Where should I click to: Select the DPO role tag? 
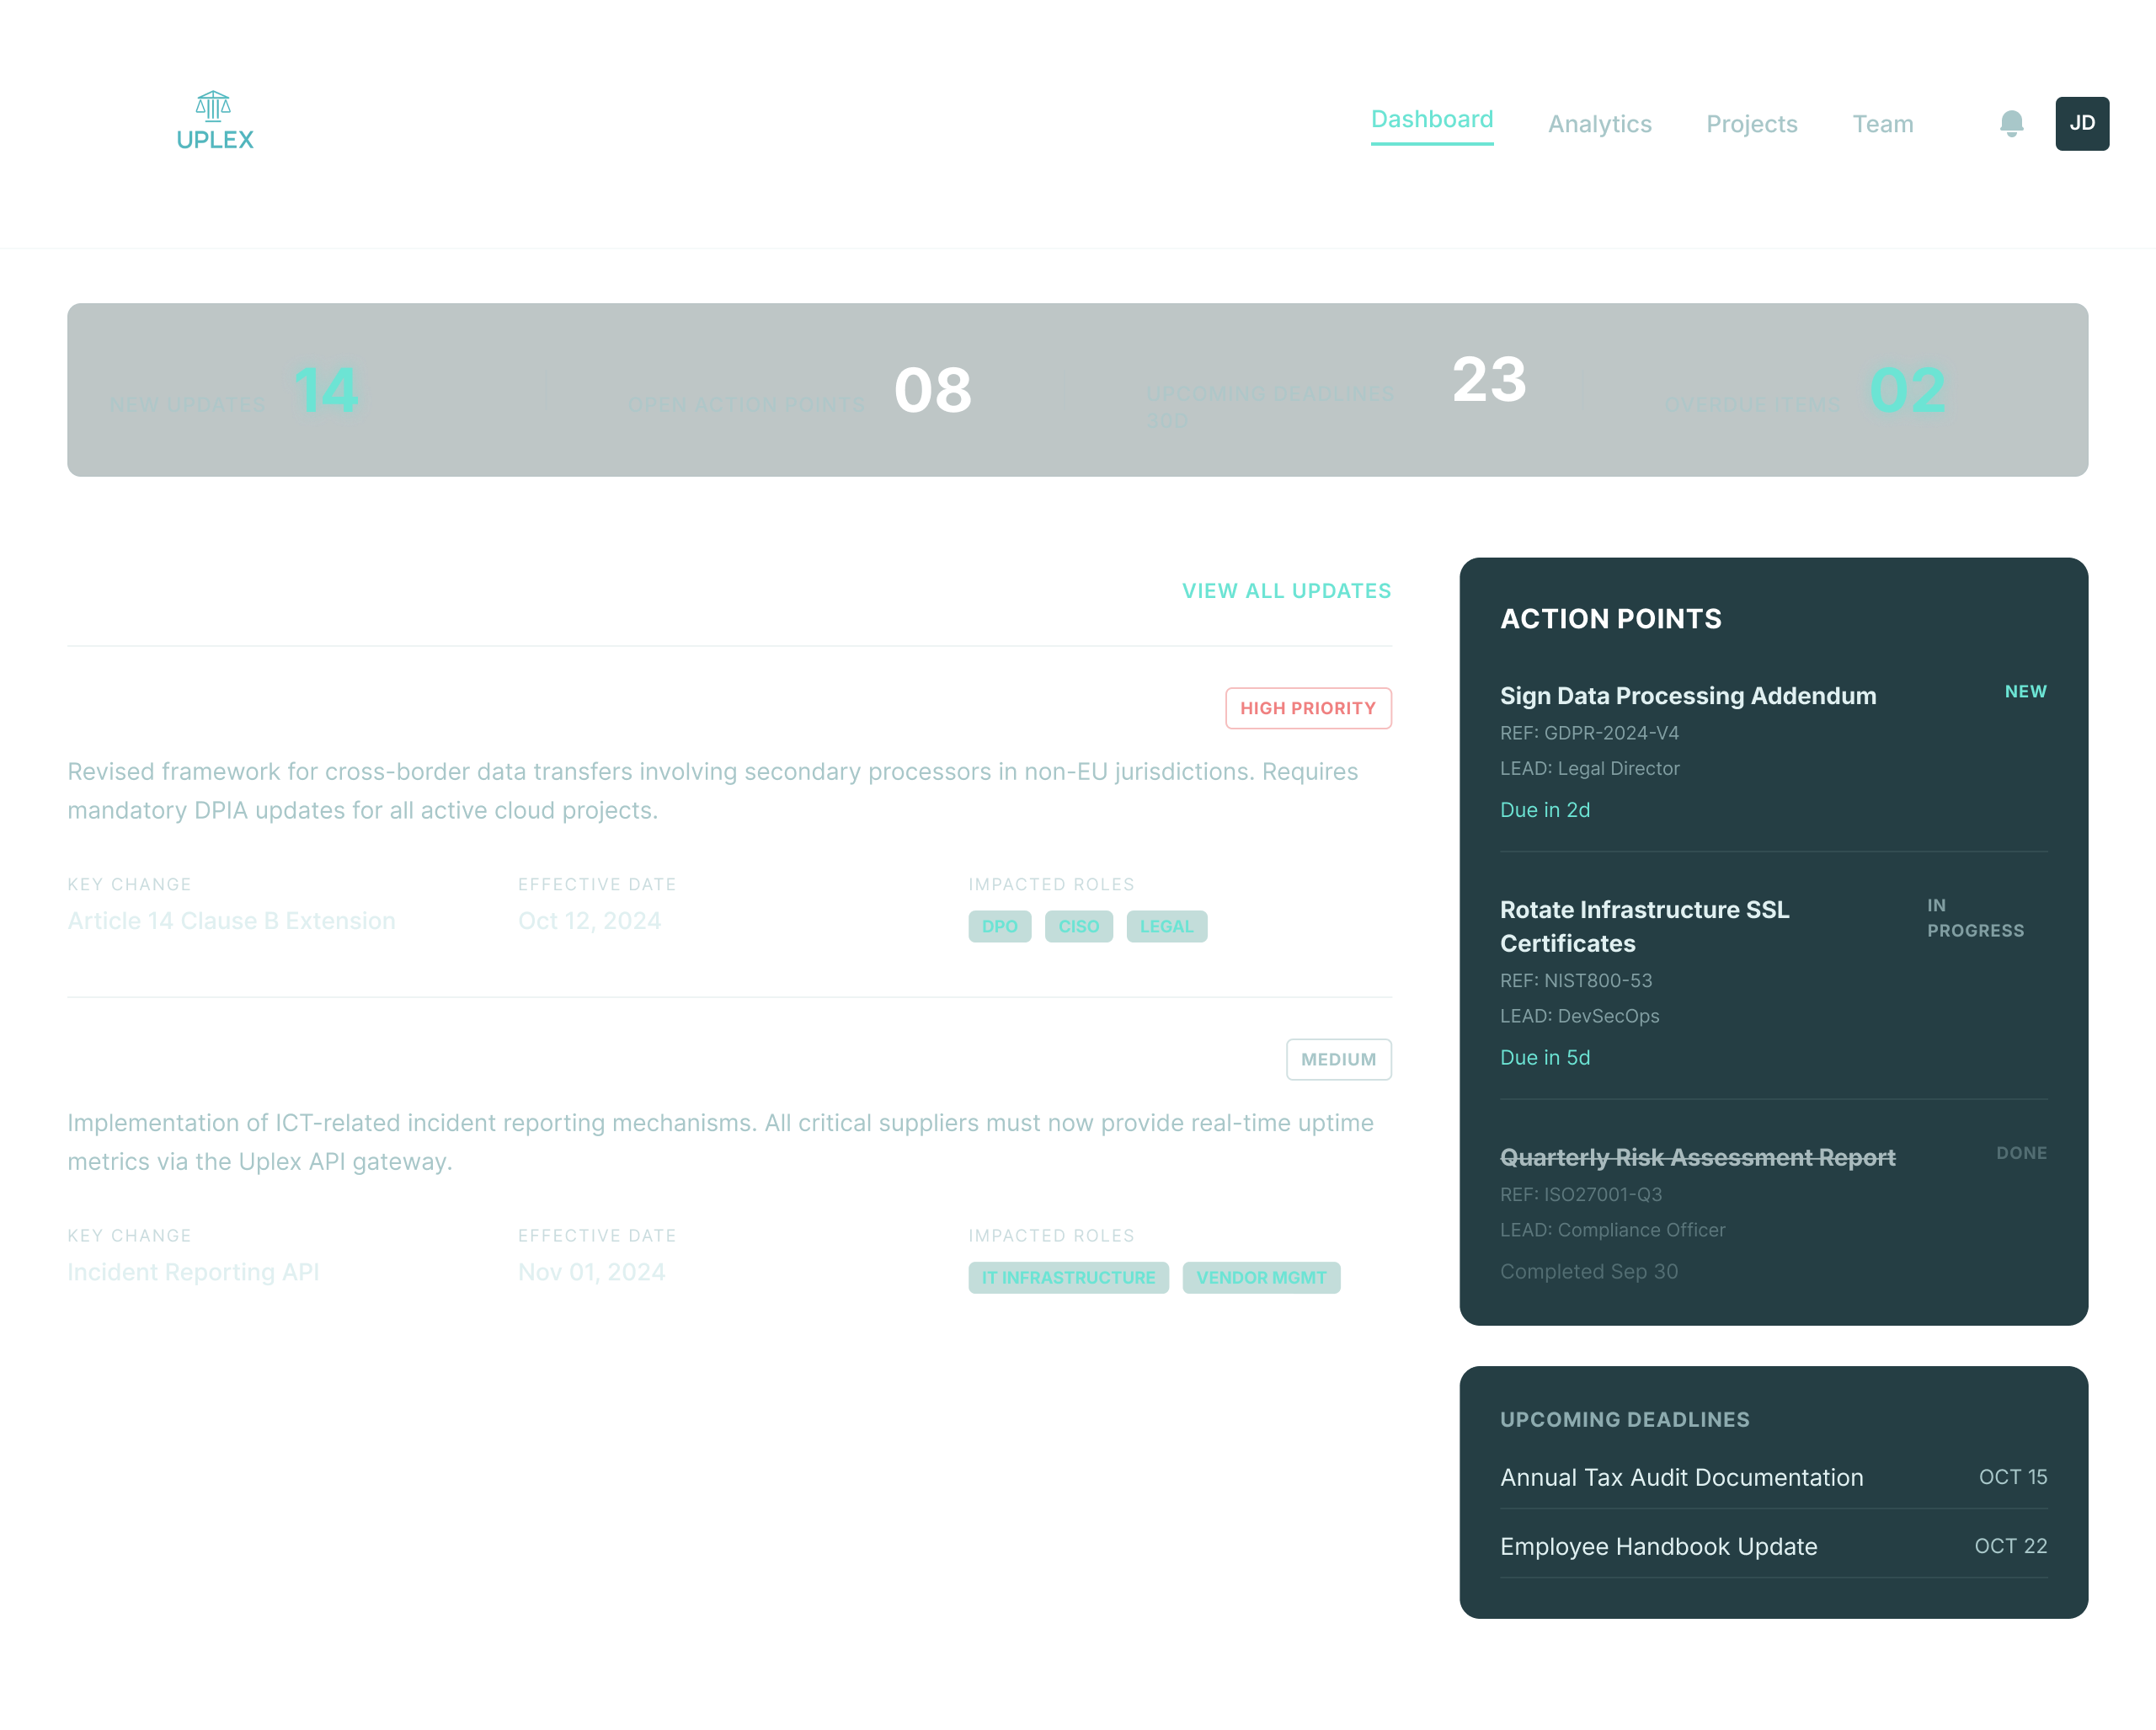tap(998, 926)
